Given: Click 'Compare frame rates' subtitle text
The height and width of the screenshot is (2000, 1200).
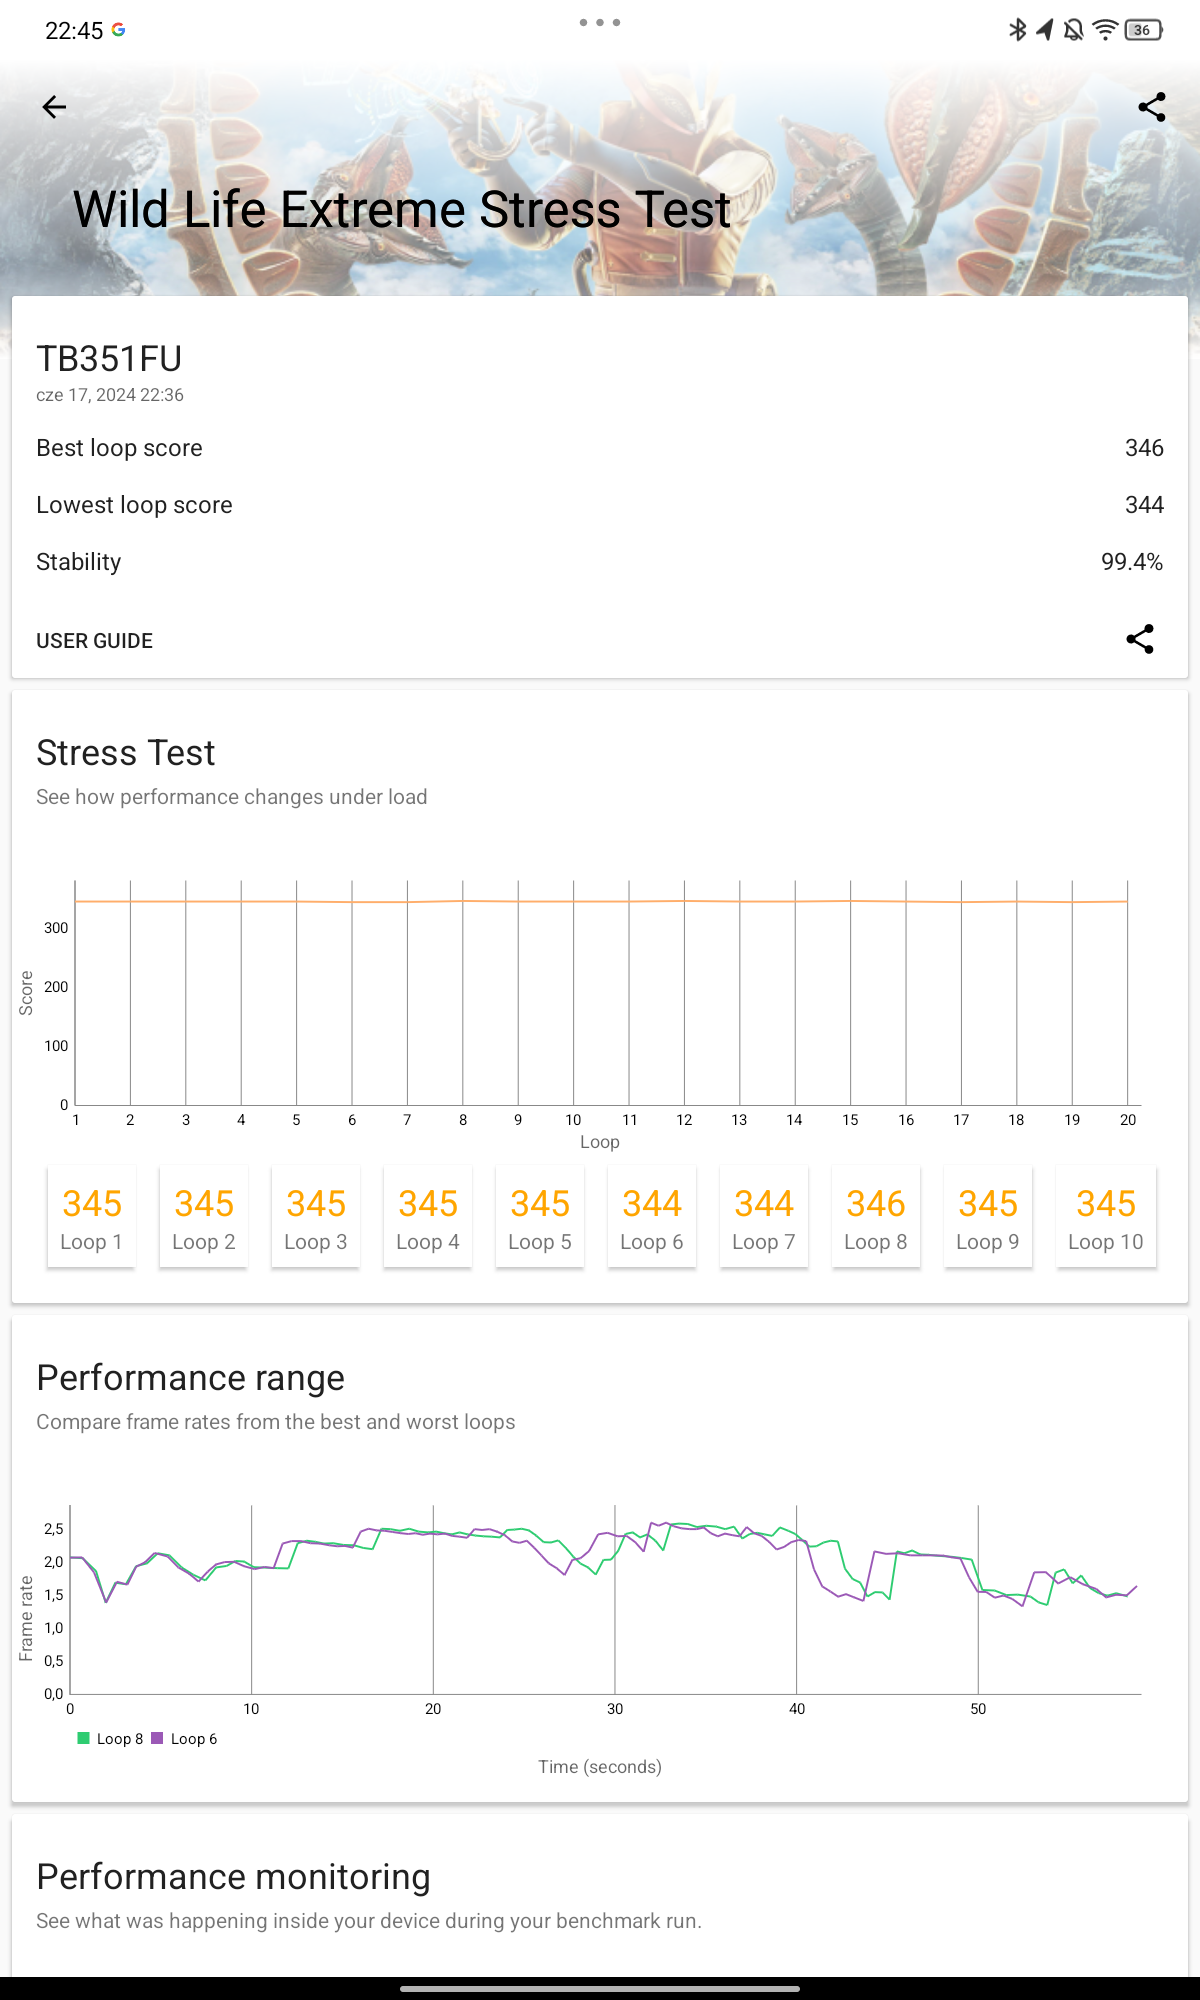Looking at the screenshot, I should tap(276, 1422).
